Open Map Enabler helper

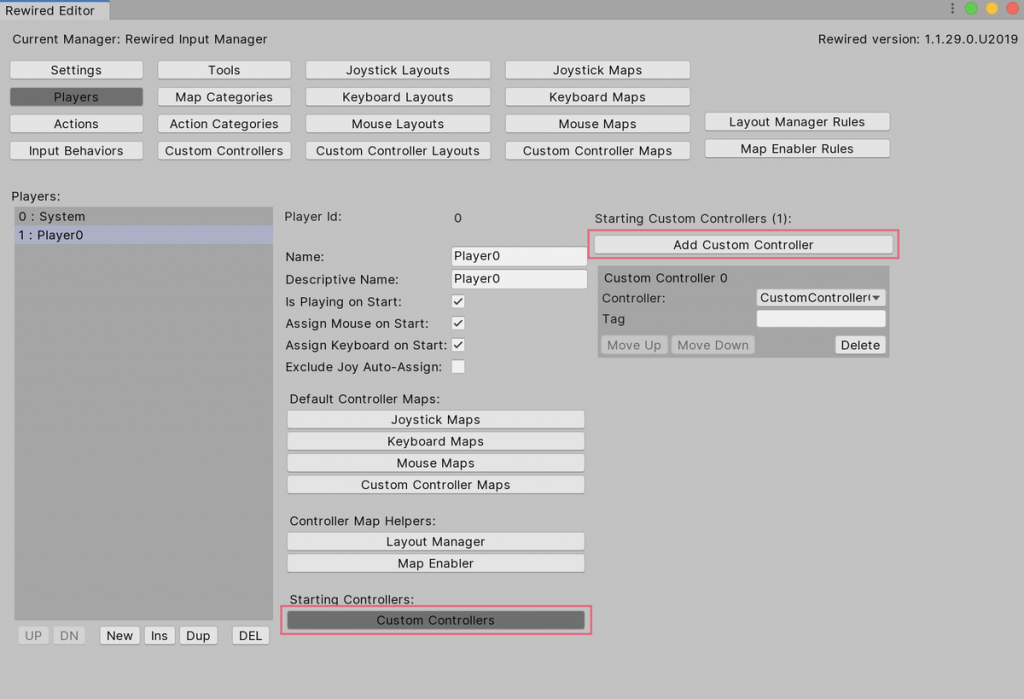(436, 563)
